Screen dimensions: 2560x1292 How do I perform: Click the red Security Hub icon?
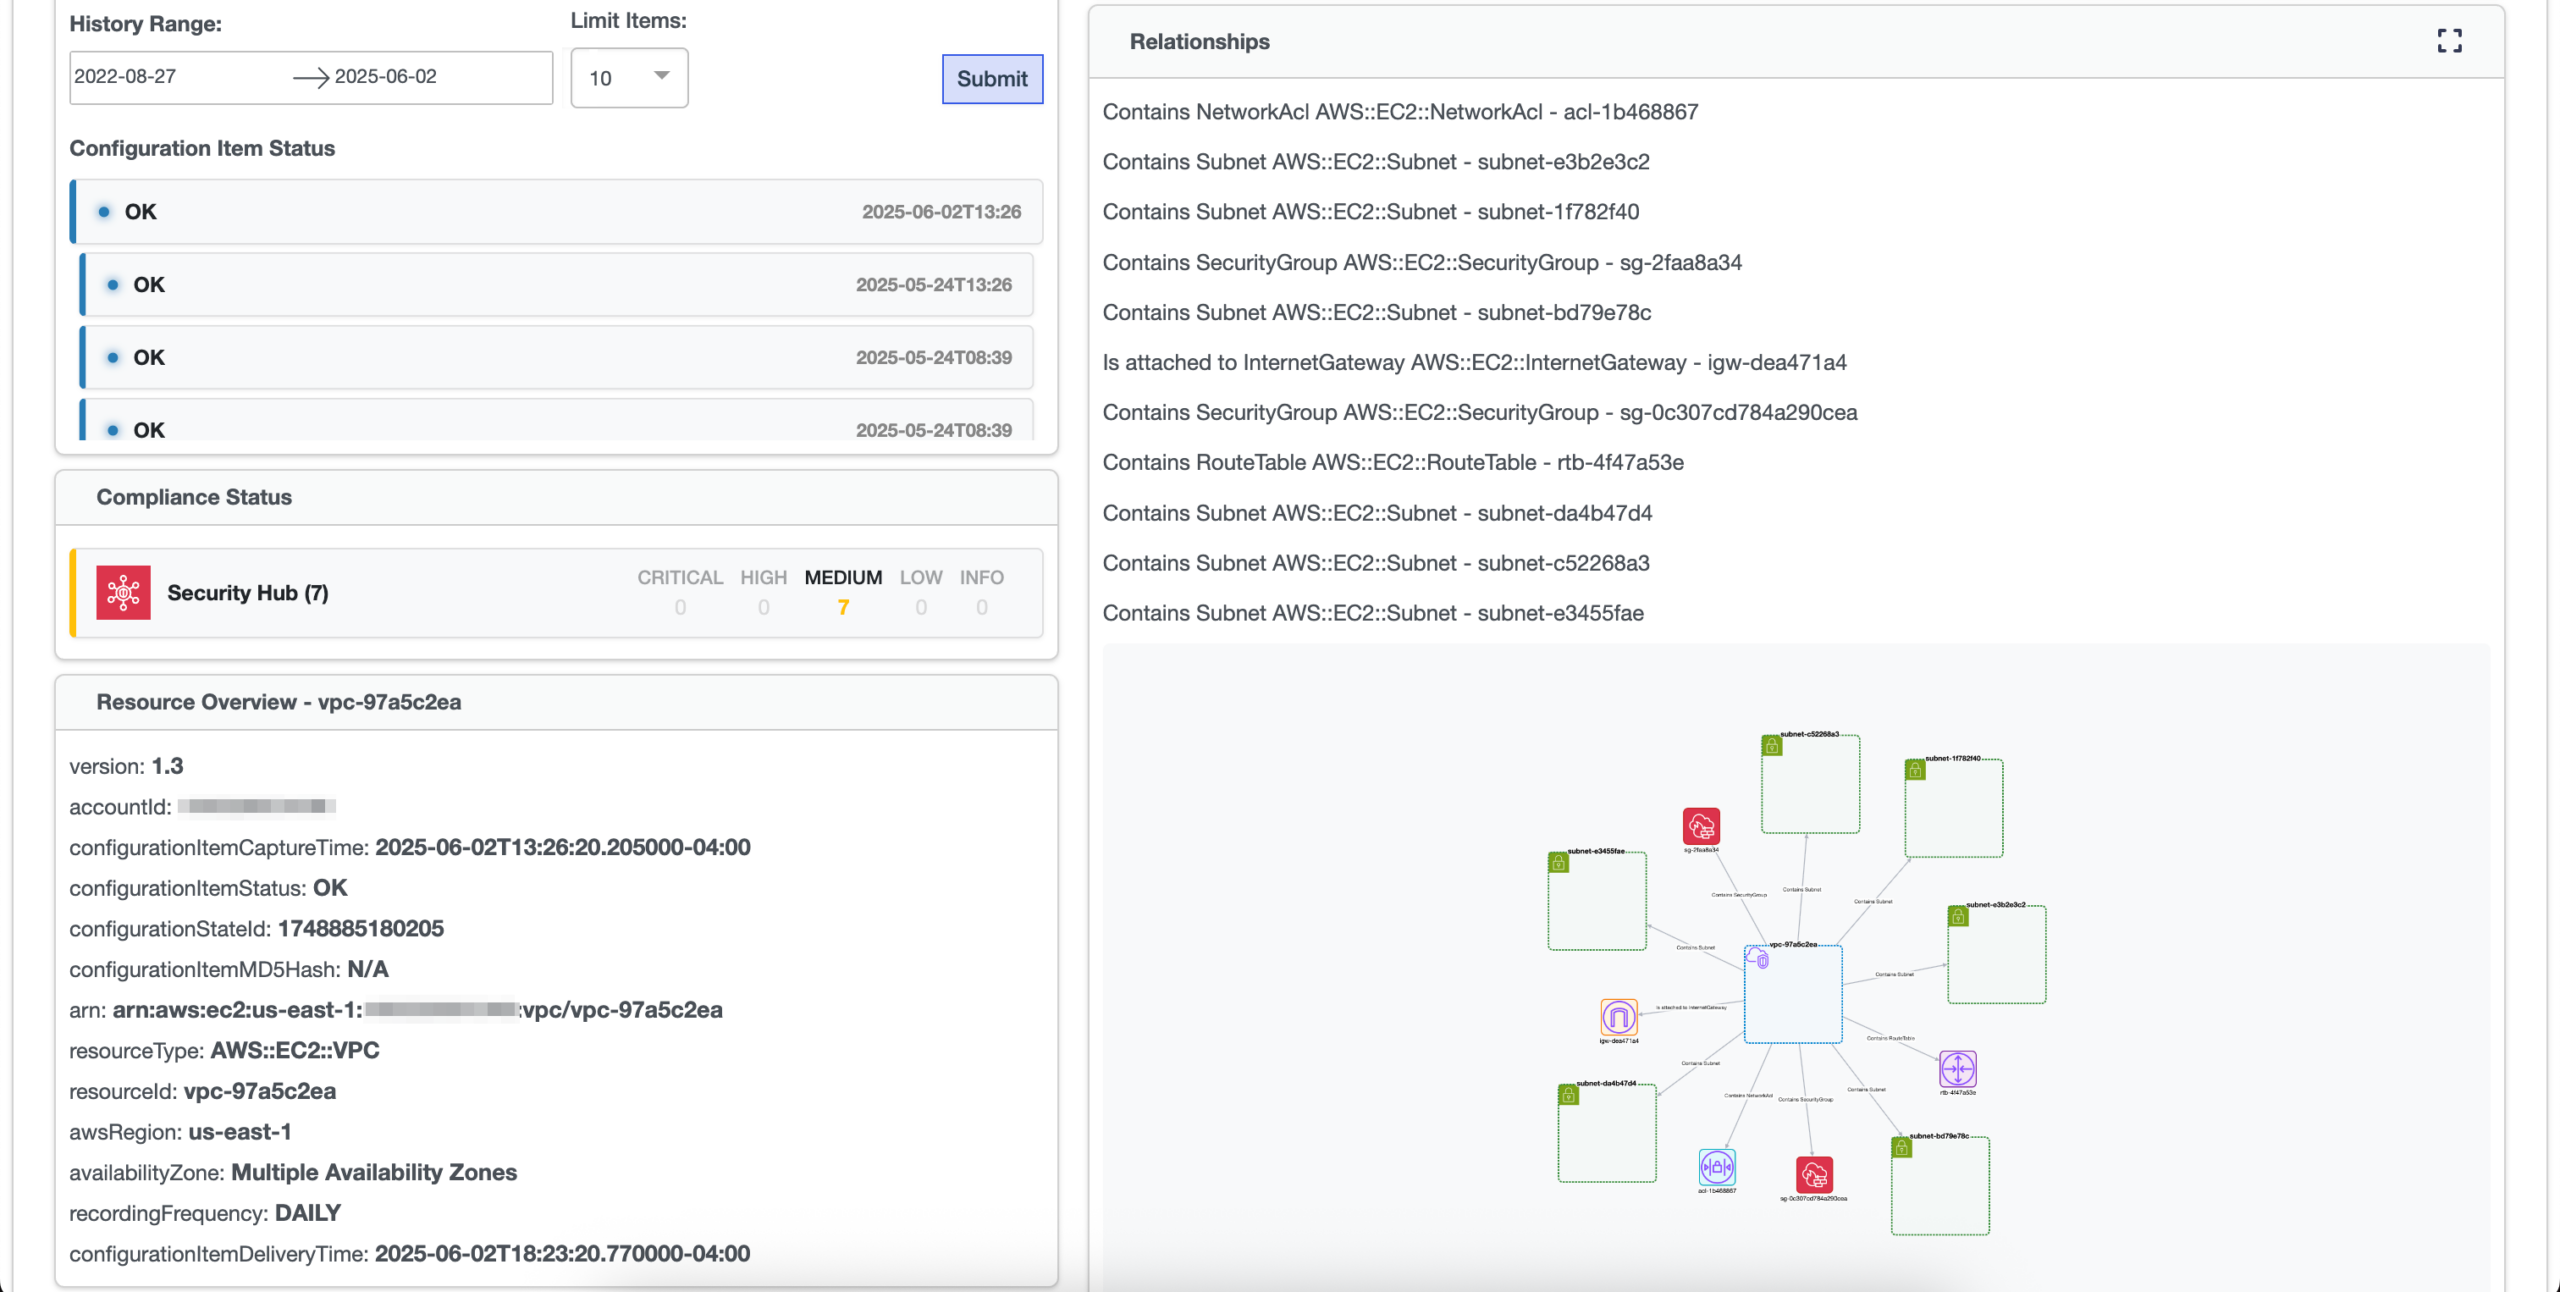coord(123,593)
